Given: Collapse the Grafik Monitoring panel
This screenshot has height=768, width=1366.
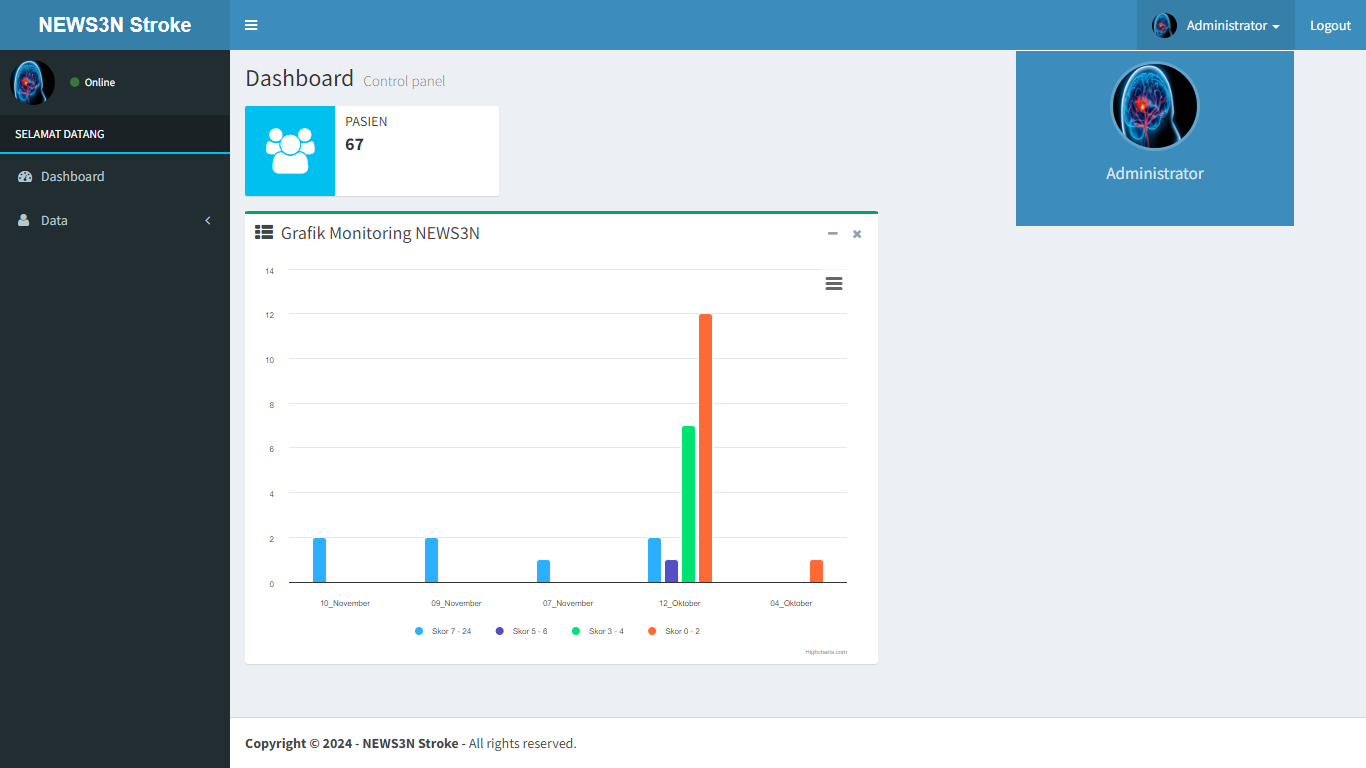Looking at the screenshot, I should point(832,234).
